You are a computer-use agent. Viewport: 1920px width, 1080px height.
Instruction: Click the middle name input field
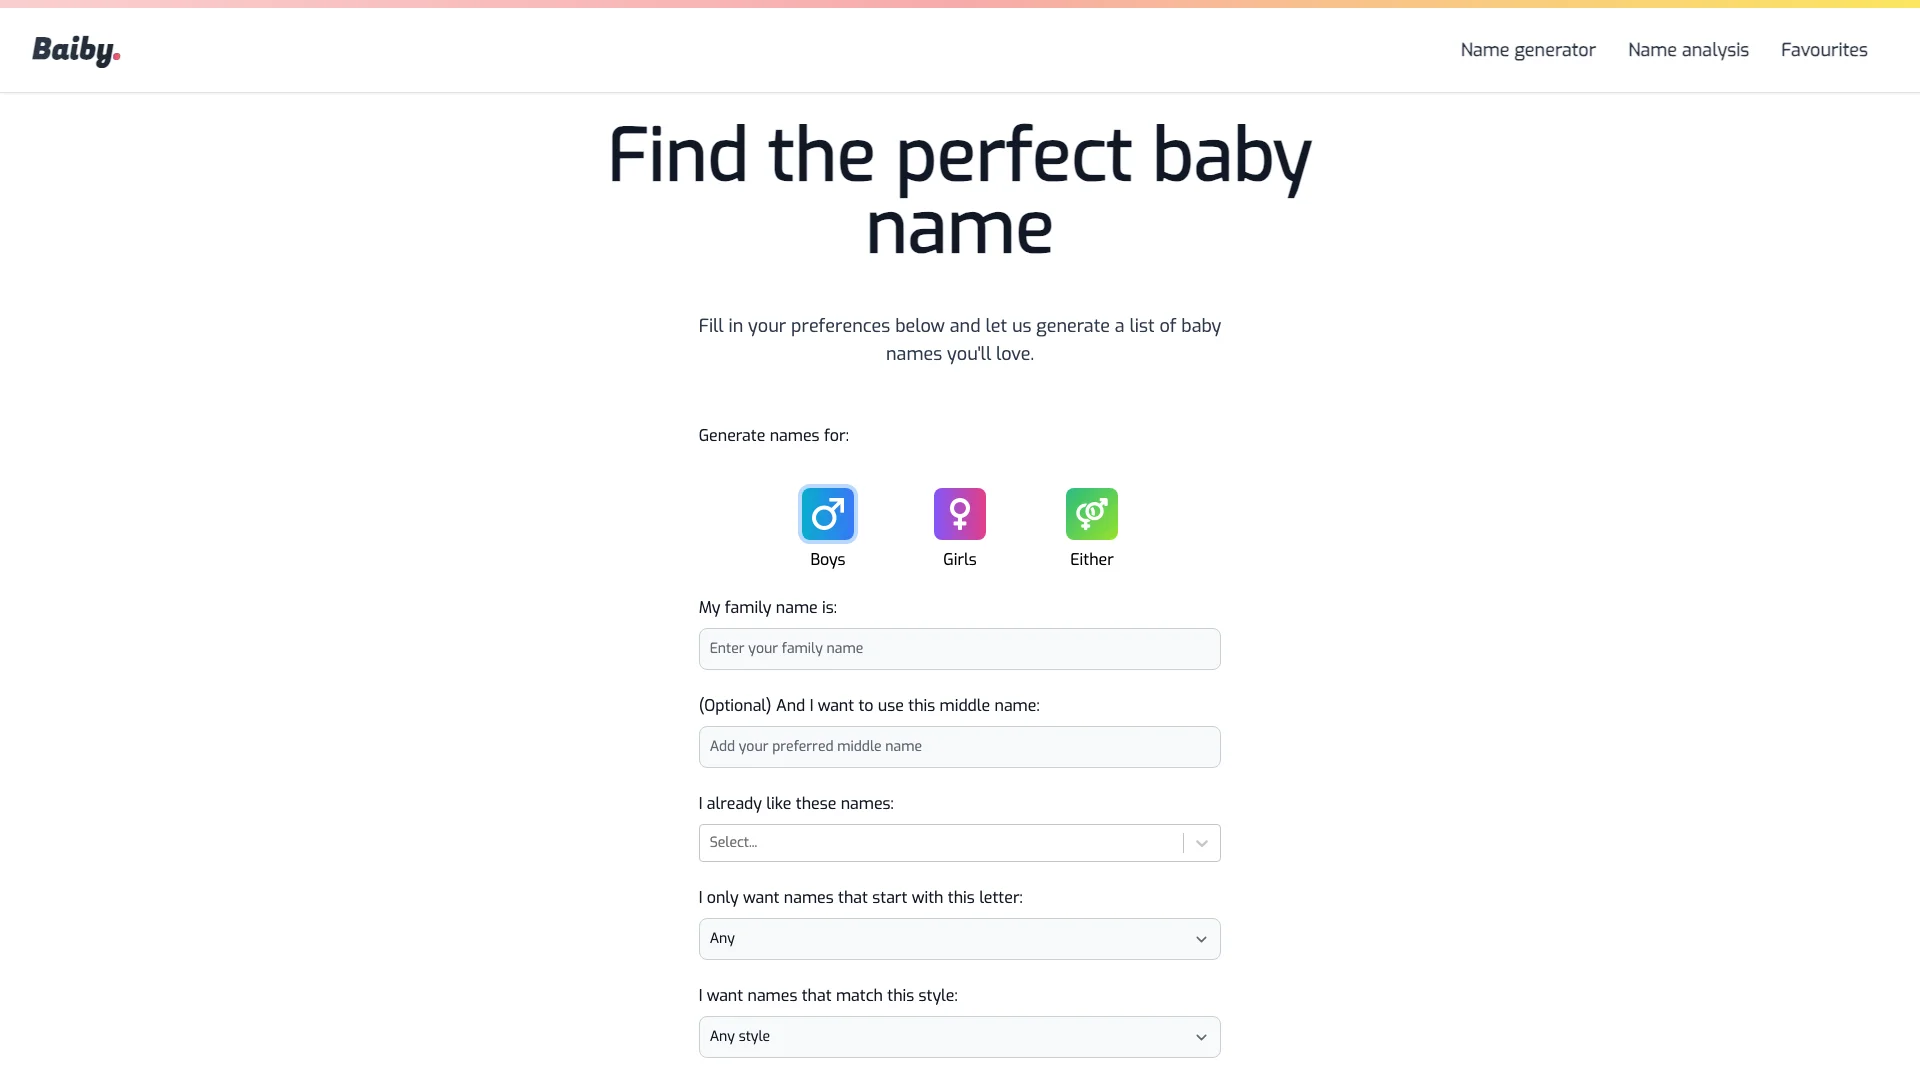[960, 746]
